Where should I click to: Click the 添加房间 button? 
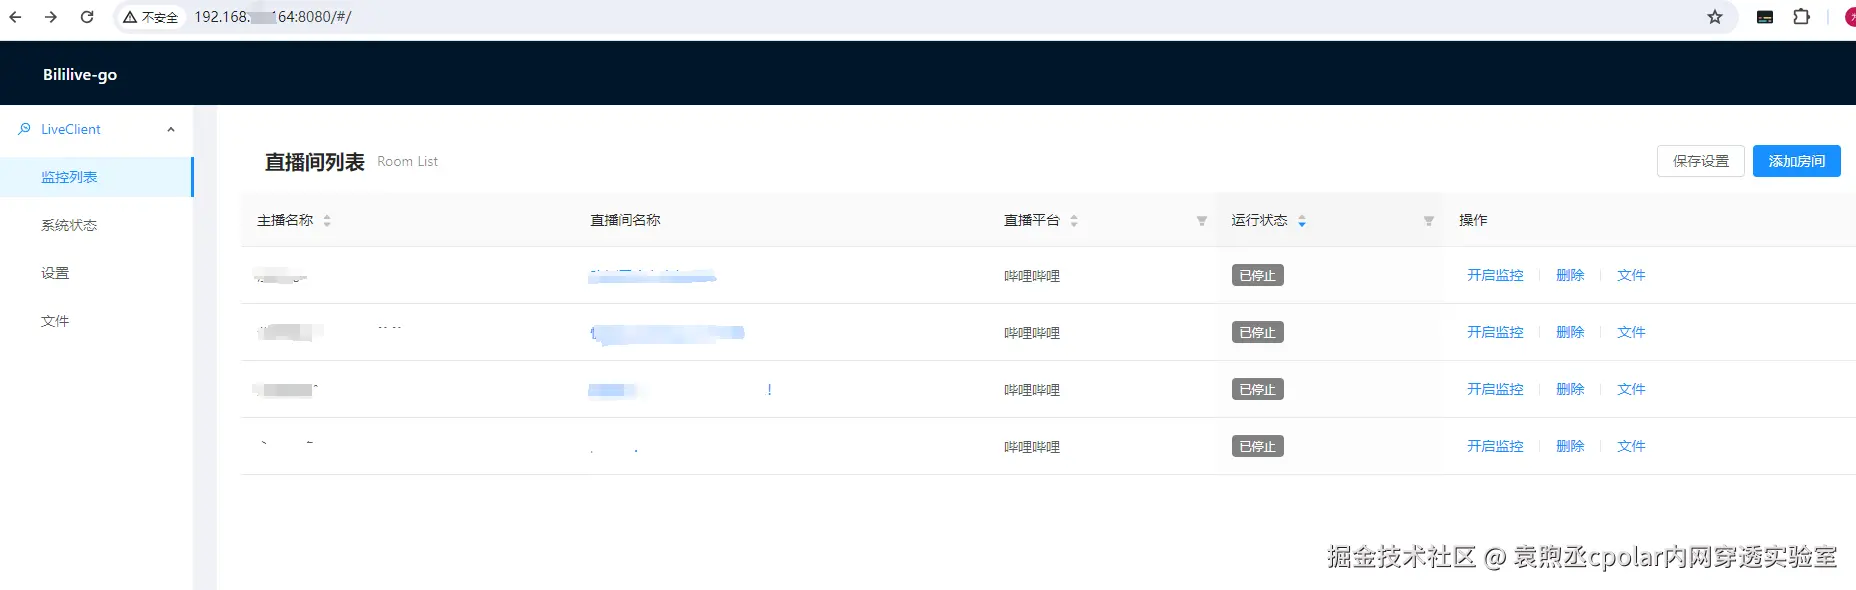click(x=1797, y=161)
